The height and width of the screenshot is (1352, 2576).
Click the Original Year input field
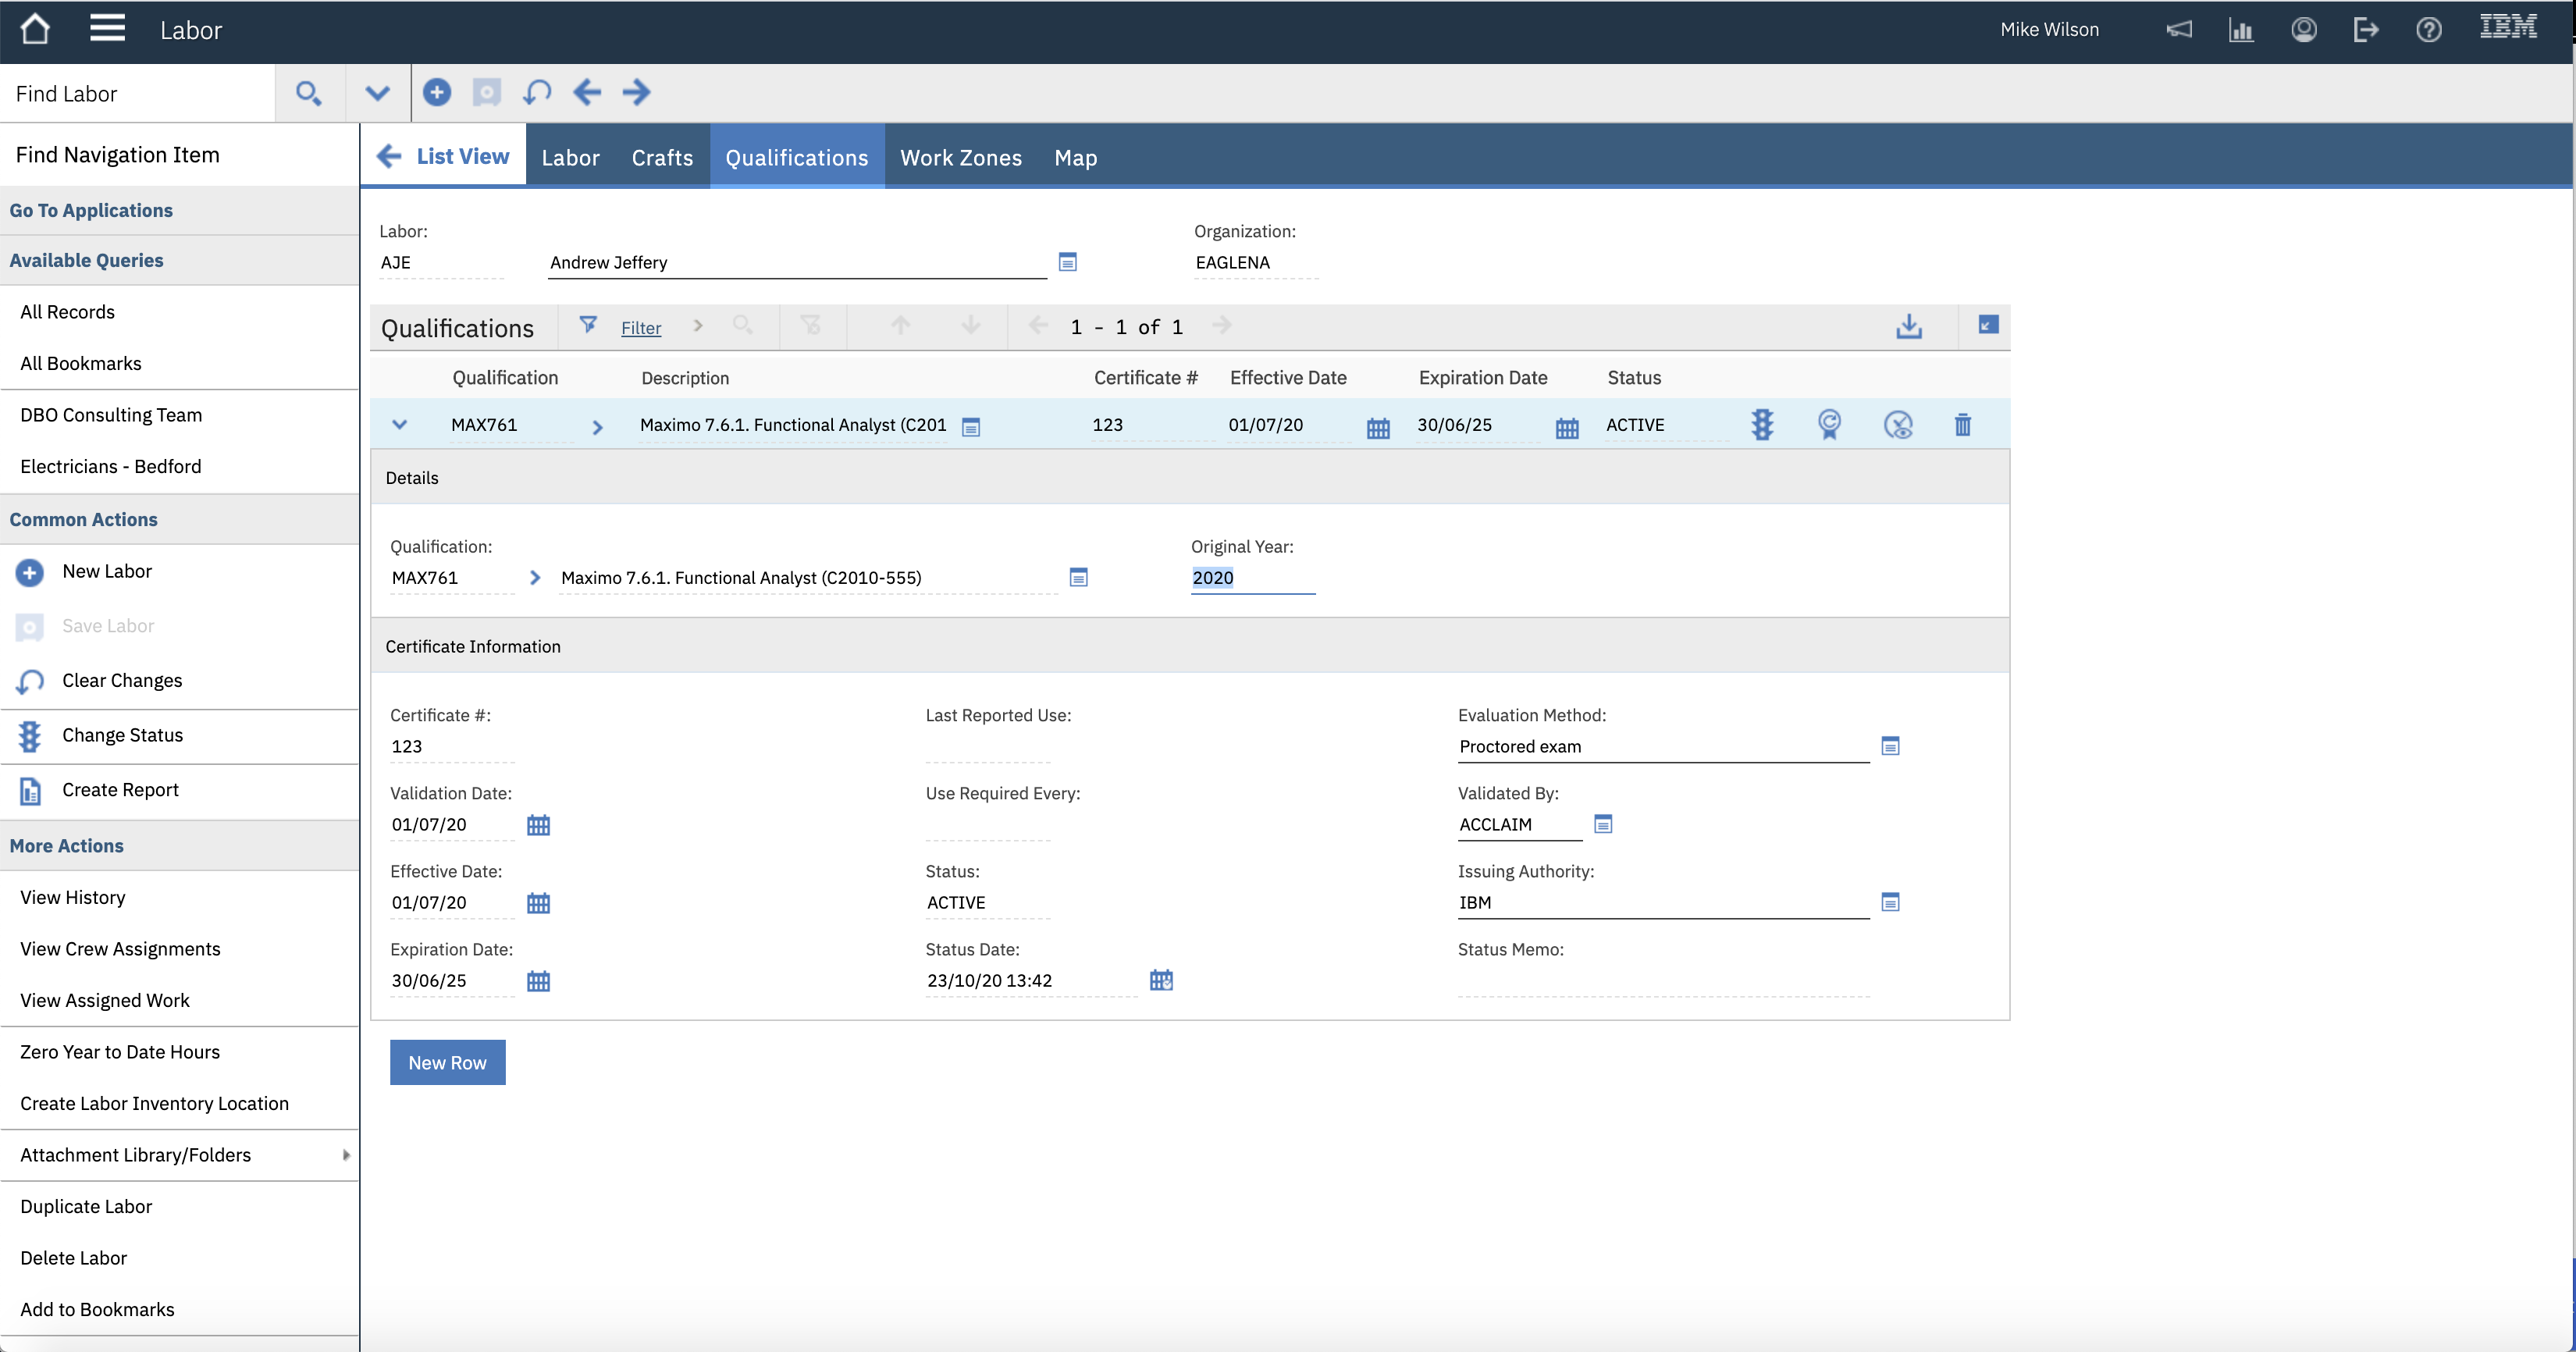pyautogui.click(x=1251, y=578)
